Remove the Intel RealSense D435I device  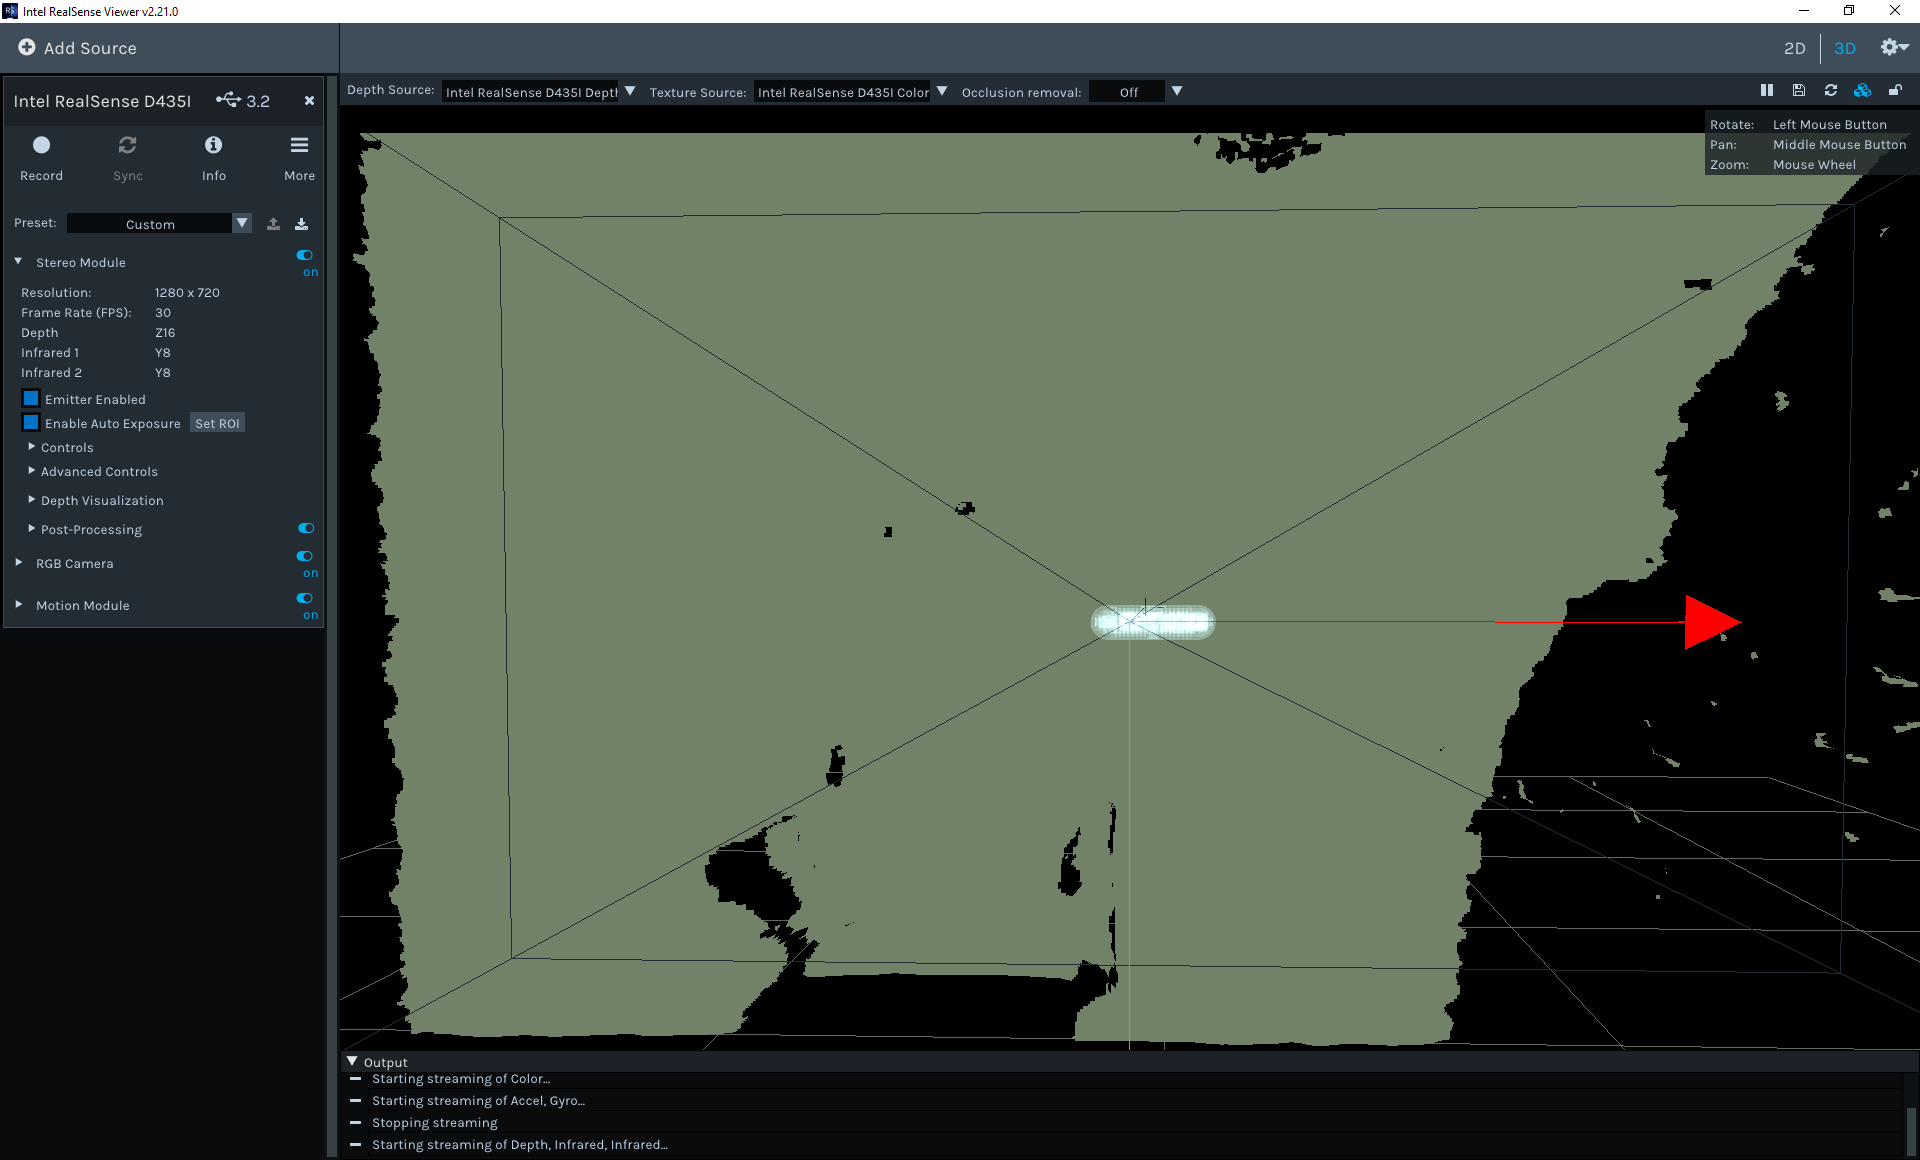coord(309,100)
